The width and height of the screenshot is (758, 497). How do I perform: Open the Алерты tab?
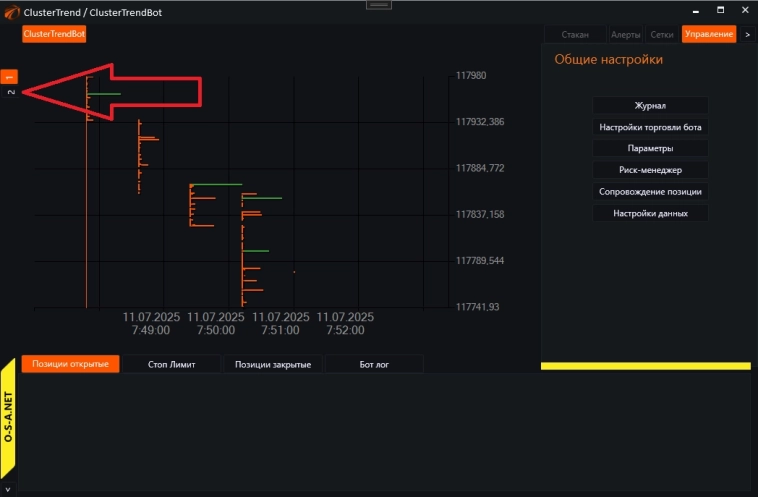(x=625, y=34)
